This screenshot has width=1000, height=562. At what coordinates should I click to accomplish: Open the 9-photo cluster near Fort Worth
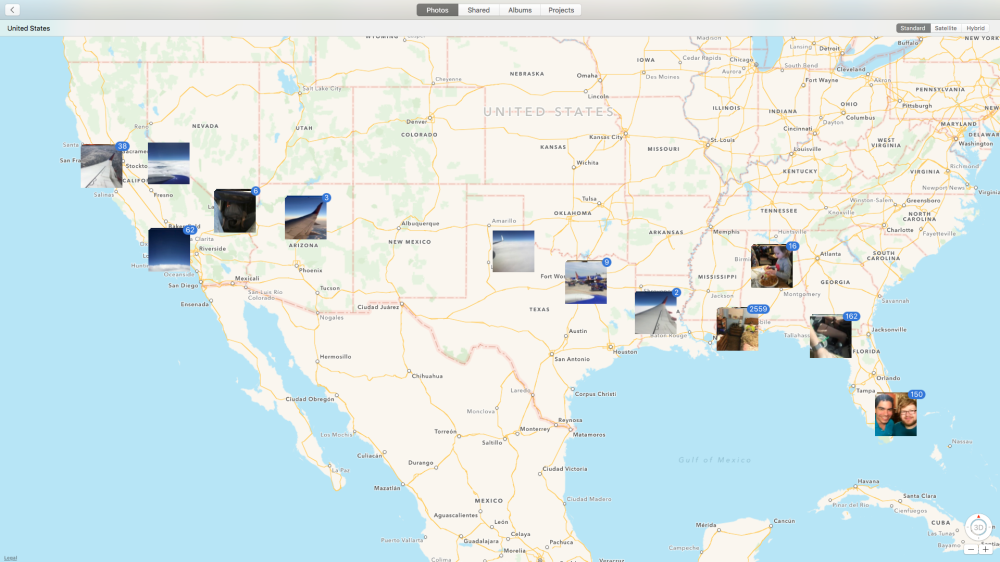(585, 282)
